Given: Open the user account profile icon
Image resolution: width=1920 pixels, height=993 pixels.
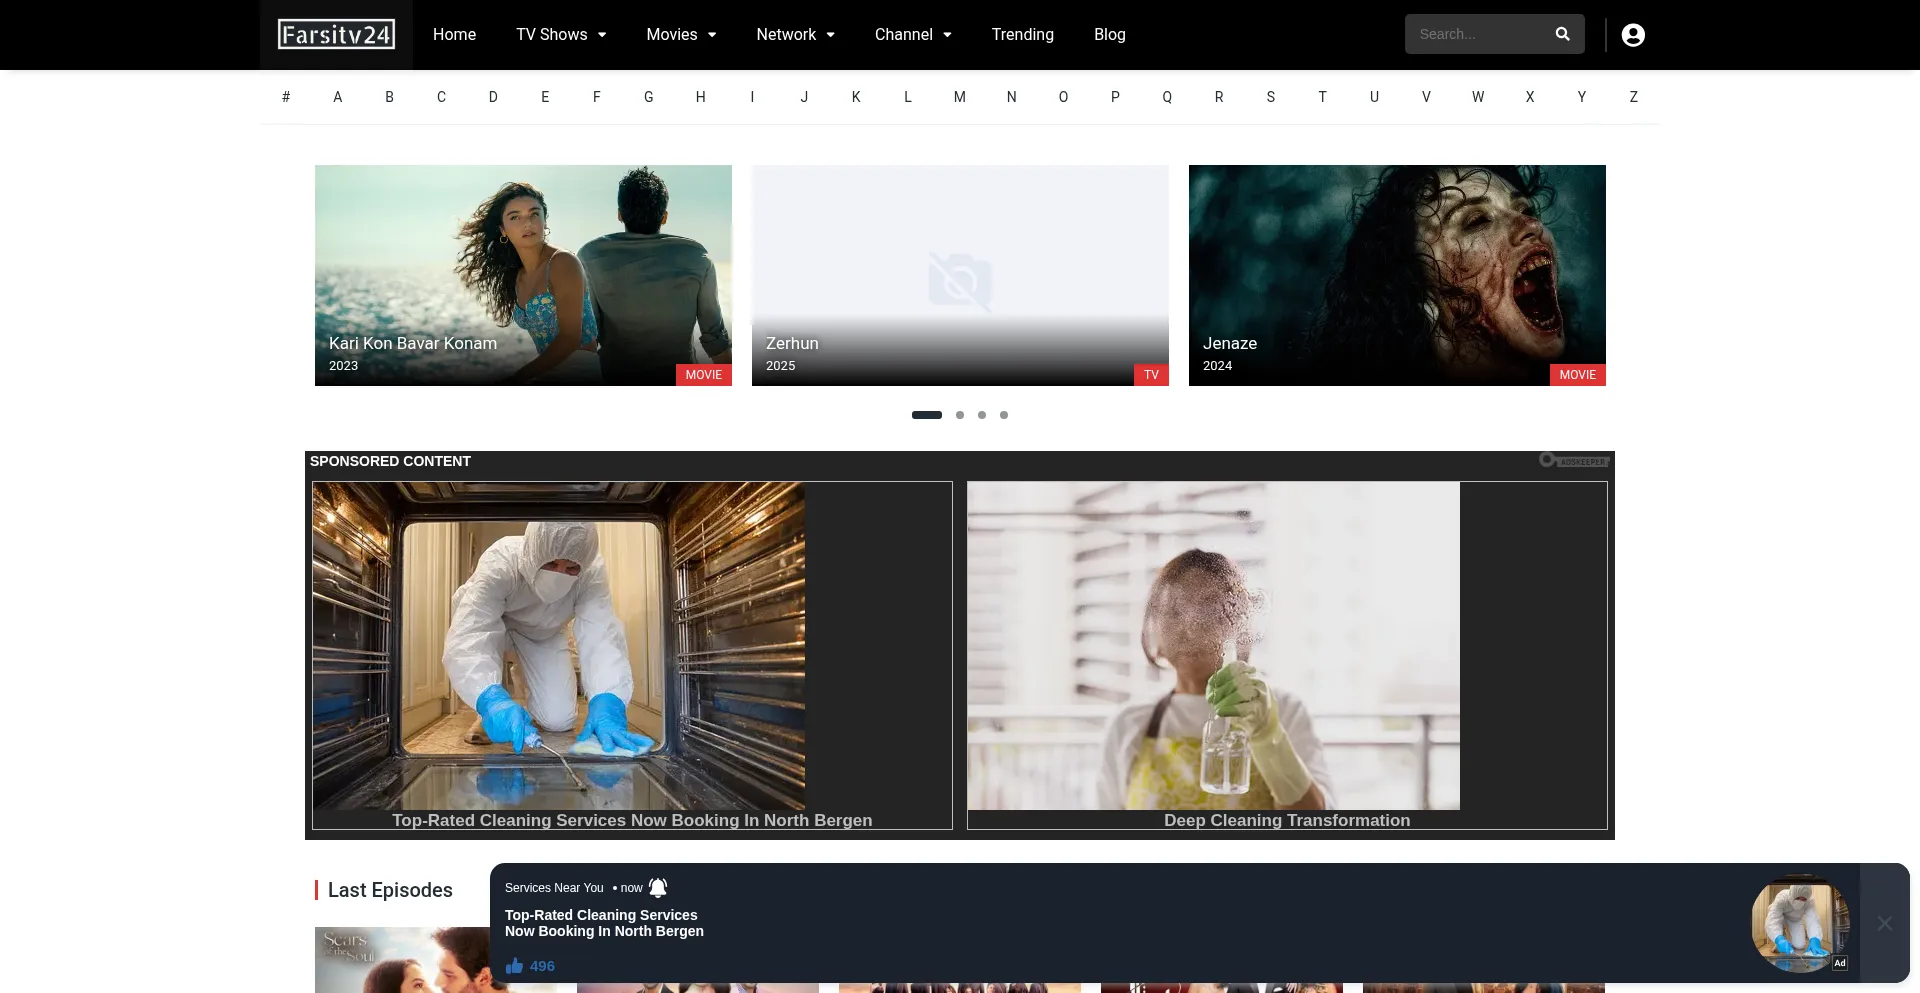Looking at the screenshot, I should (x=1632, y=35).
